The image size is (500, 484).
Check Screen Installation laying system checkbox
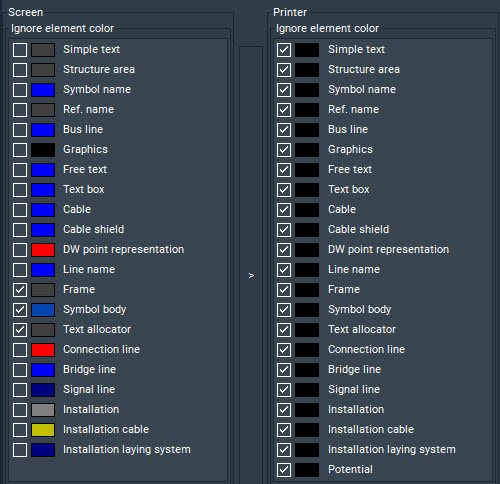[x=20, y=450]
